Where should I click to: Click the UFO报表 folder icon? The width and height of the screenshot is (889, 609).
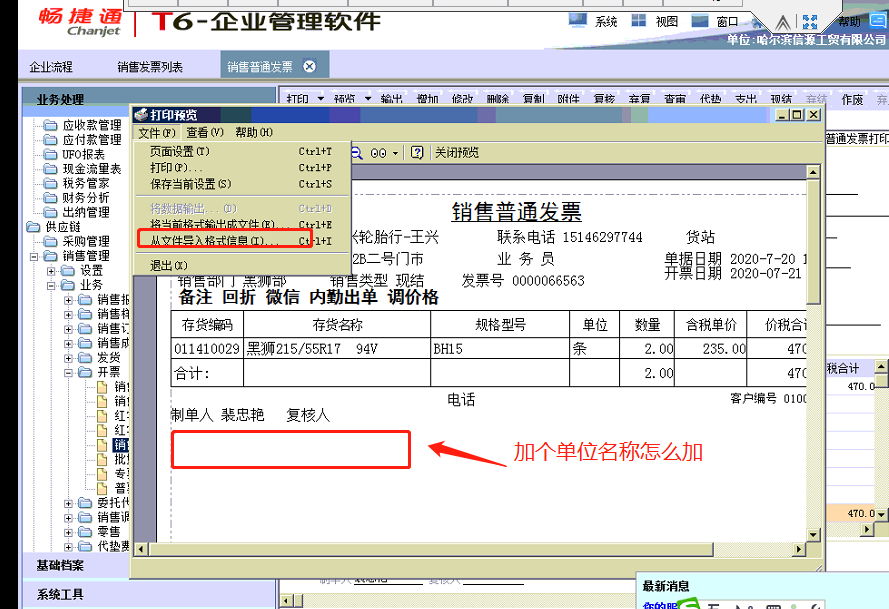pos(50,154)
